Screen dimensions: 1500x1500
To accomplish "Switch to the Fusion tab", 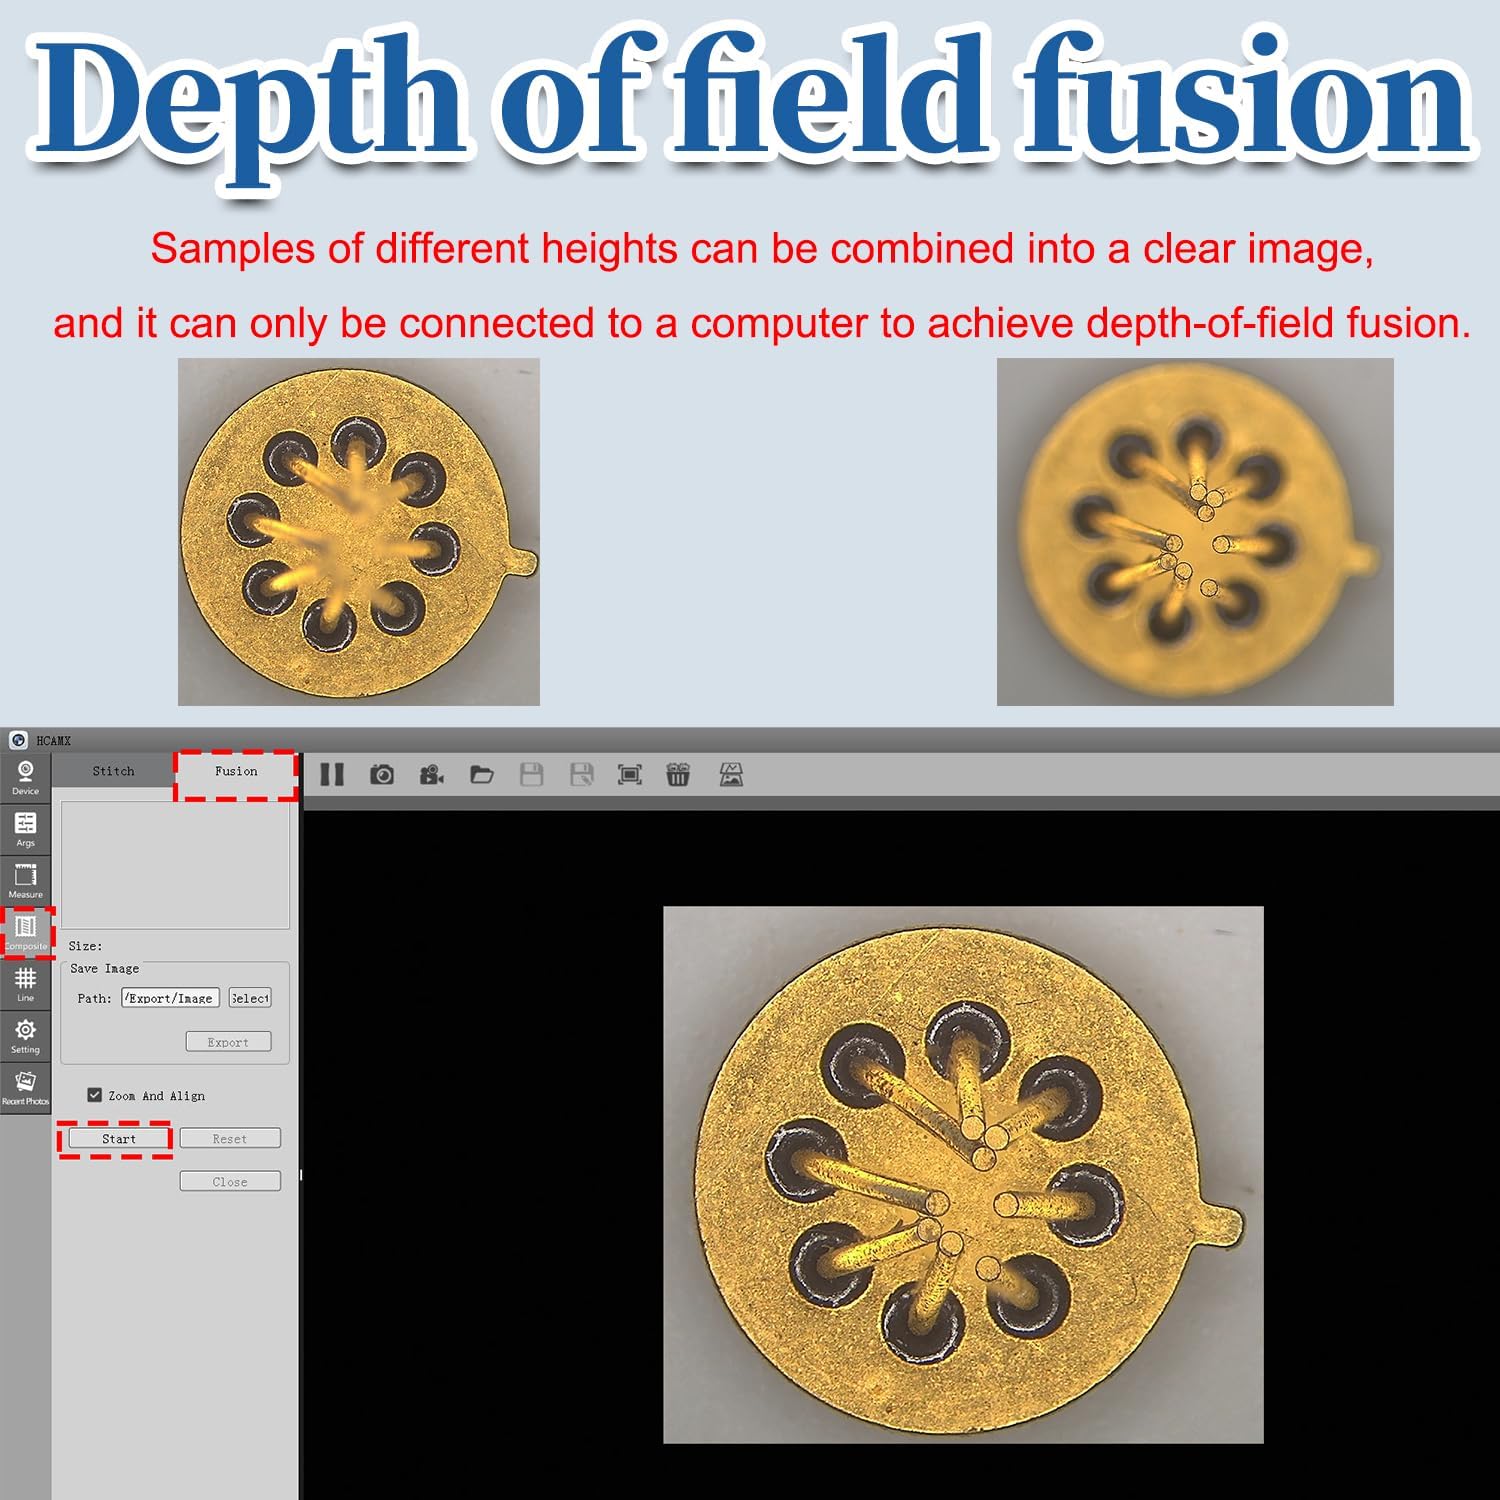I will 236,771.
